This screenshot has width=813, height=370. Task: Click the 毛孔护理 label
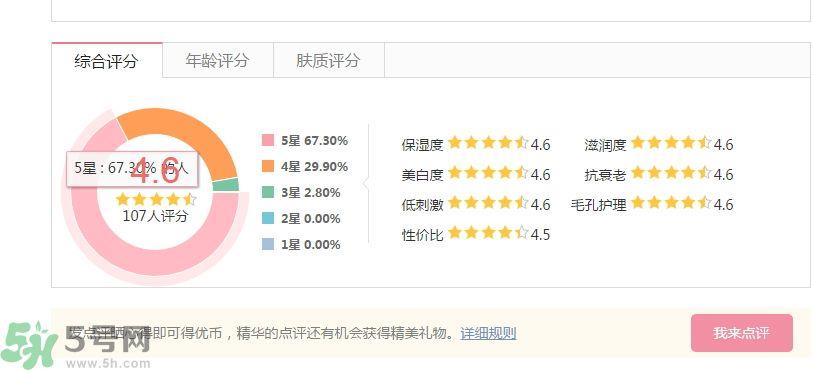pyautogui.click(x=599, y=205)
